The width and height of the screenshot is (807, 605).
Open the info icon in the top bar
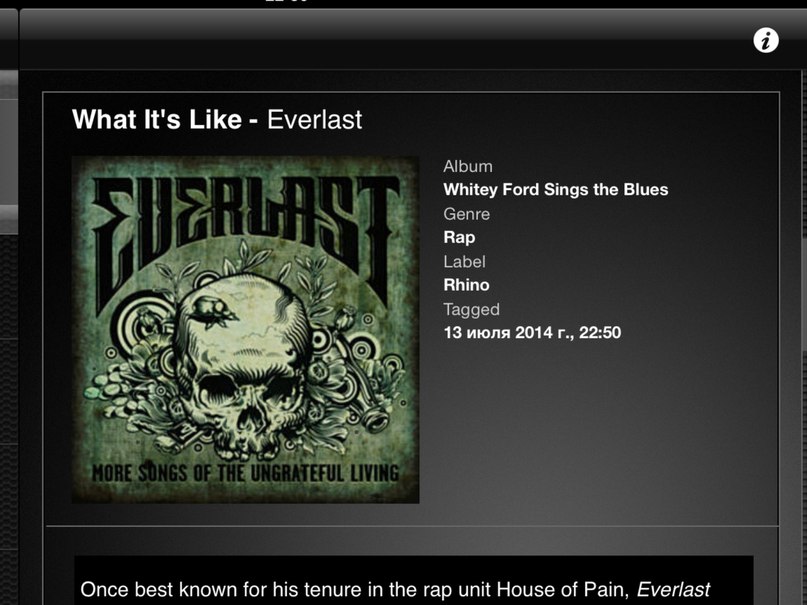766,40
